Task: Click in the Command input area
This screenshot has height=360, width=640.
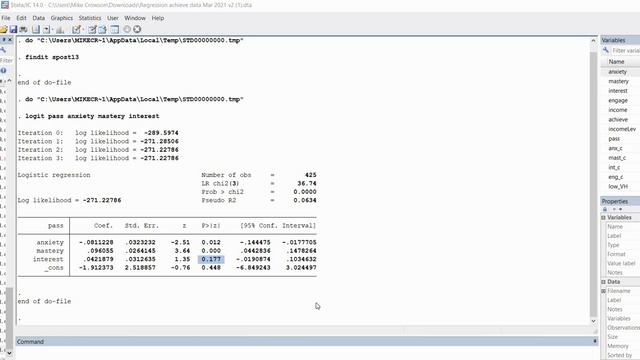Action: (307, 353)
